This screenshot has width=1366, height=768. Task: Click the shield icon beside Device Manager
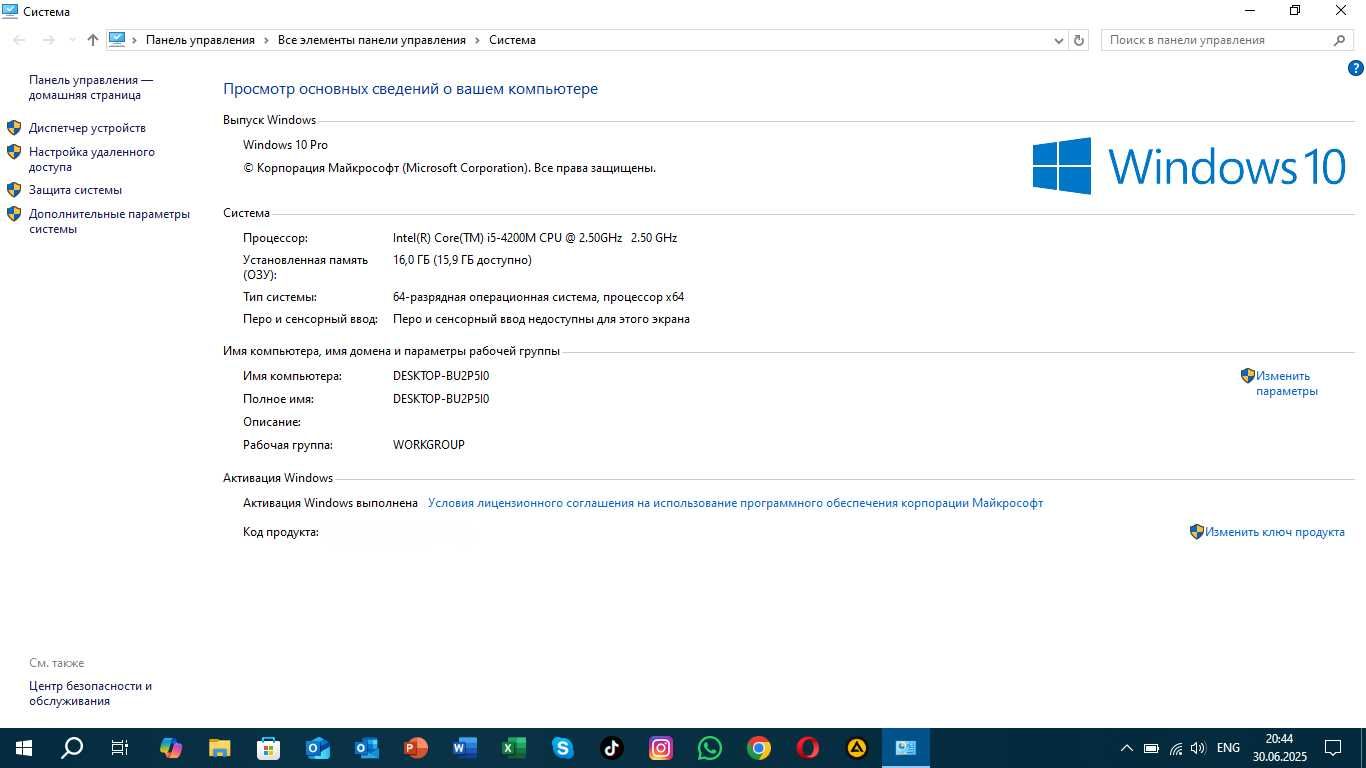pos(14,128)
